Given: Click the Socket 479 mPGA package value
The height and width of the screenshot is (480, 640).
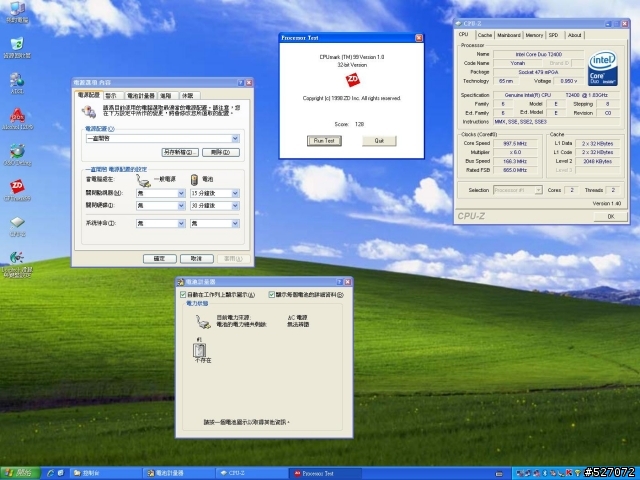Looking at the screenshot, I should tap(538, 72).
